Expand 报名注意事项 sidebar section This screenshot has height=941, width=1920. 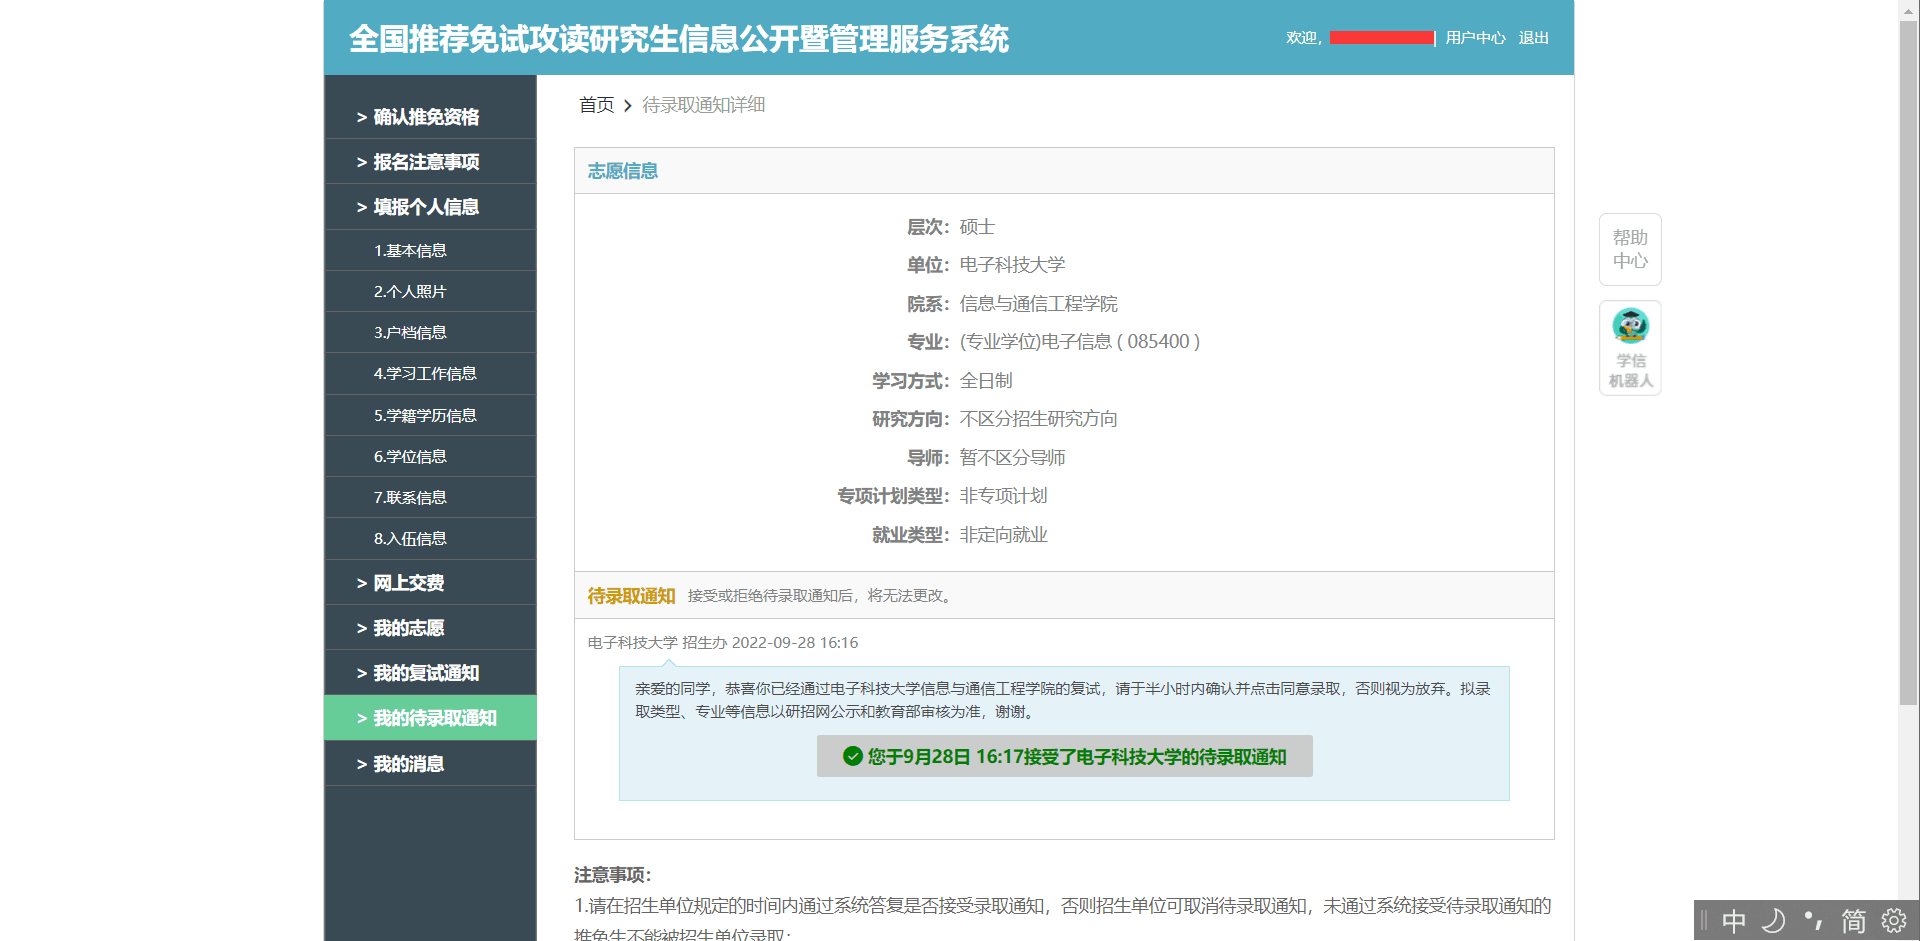(430, 161)
